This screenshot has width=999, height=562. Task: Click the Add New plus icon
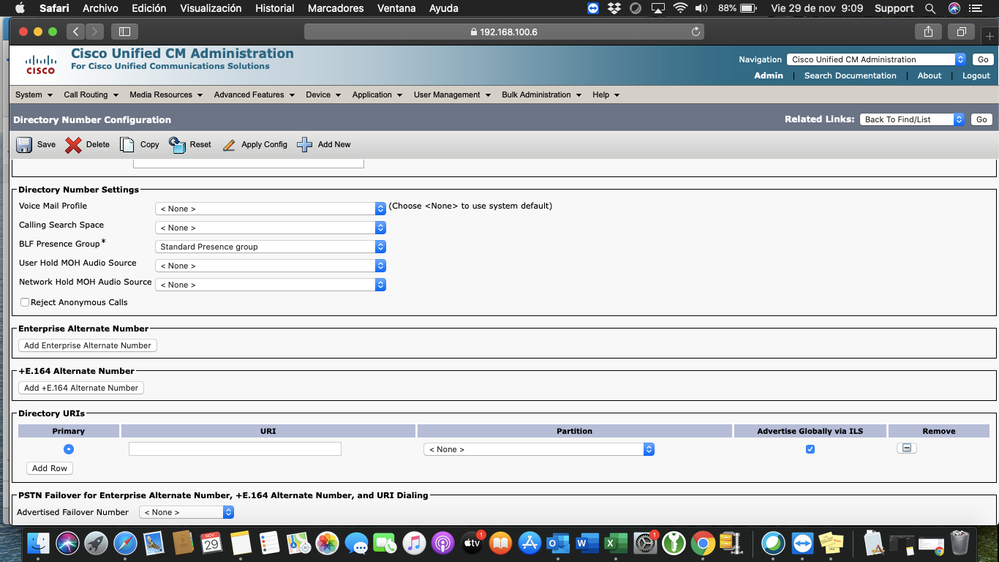tap(305, 145)
